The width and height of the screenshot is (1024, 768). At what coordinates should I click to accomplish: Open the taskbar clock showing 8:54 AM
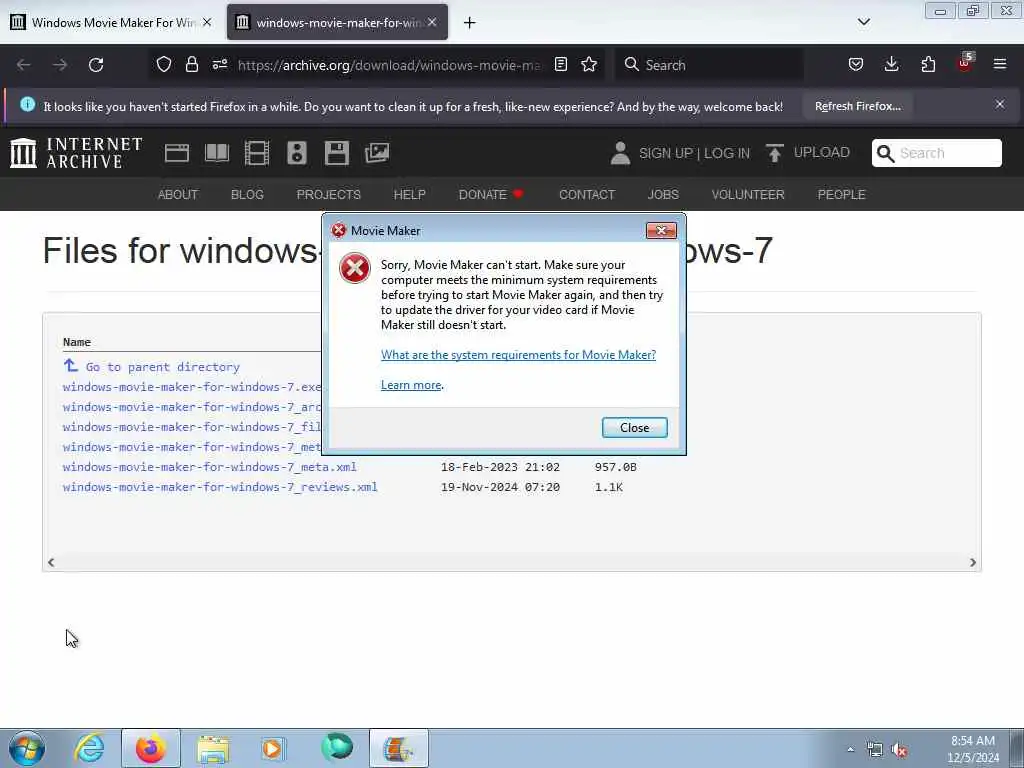(x=973, y=749)
